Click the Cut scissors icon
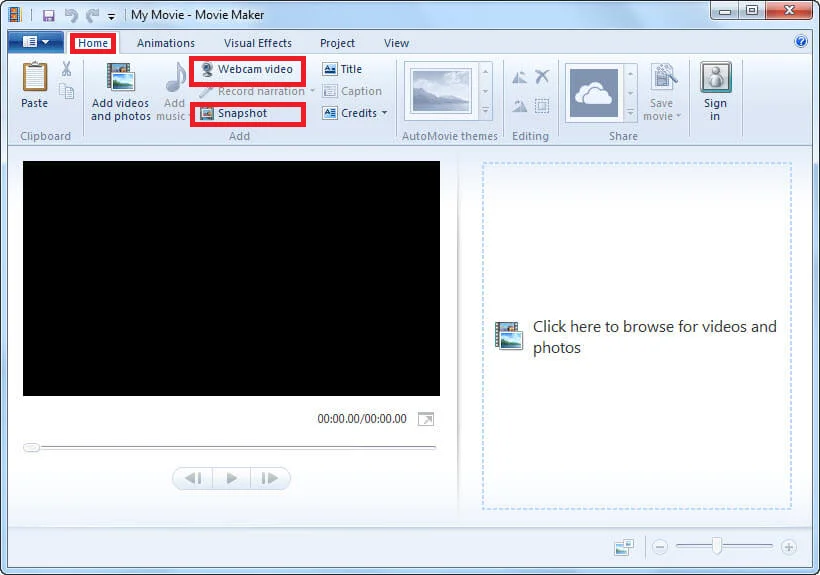The height and width of the screenshot is (575, 820). [66, 69]
